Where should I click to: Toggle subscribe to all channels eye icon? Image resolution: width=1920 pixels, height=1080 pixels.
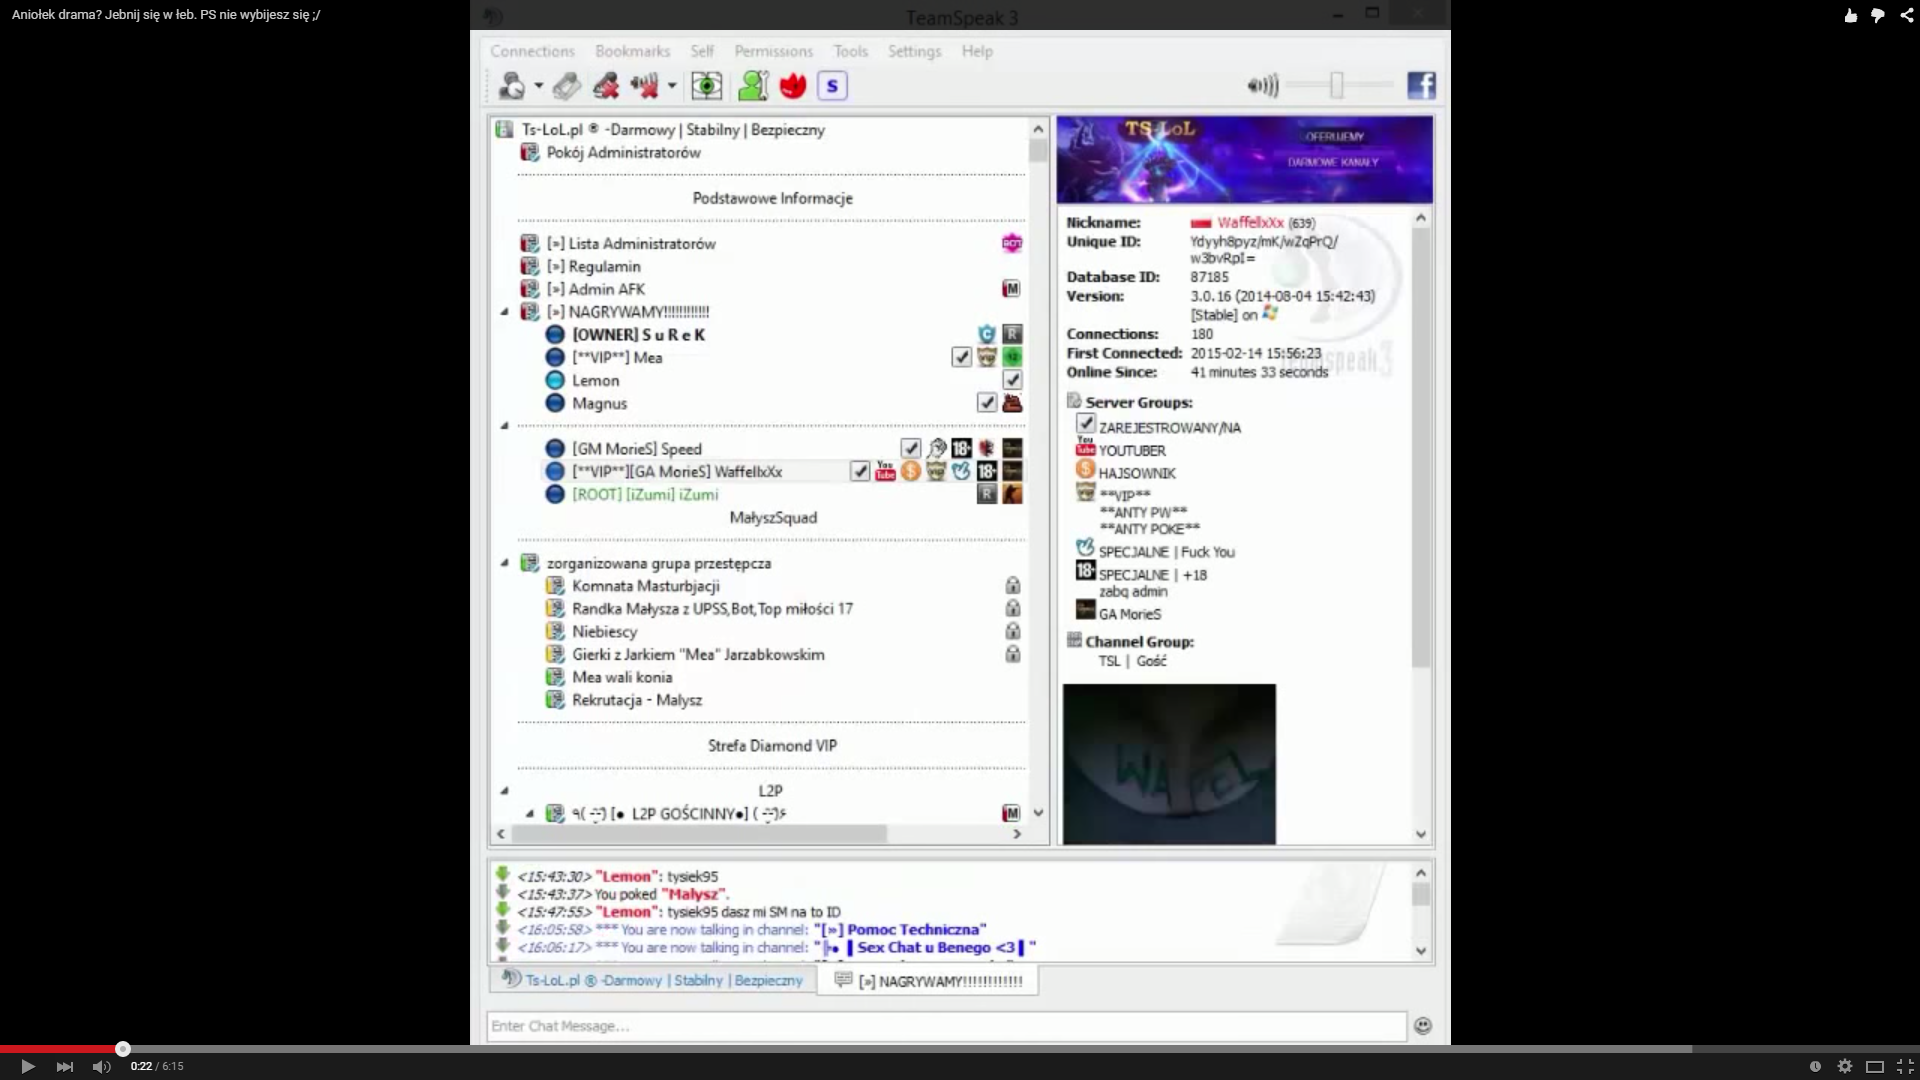pos(707,86)
